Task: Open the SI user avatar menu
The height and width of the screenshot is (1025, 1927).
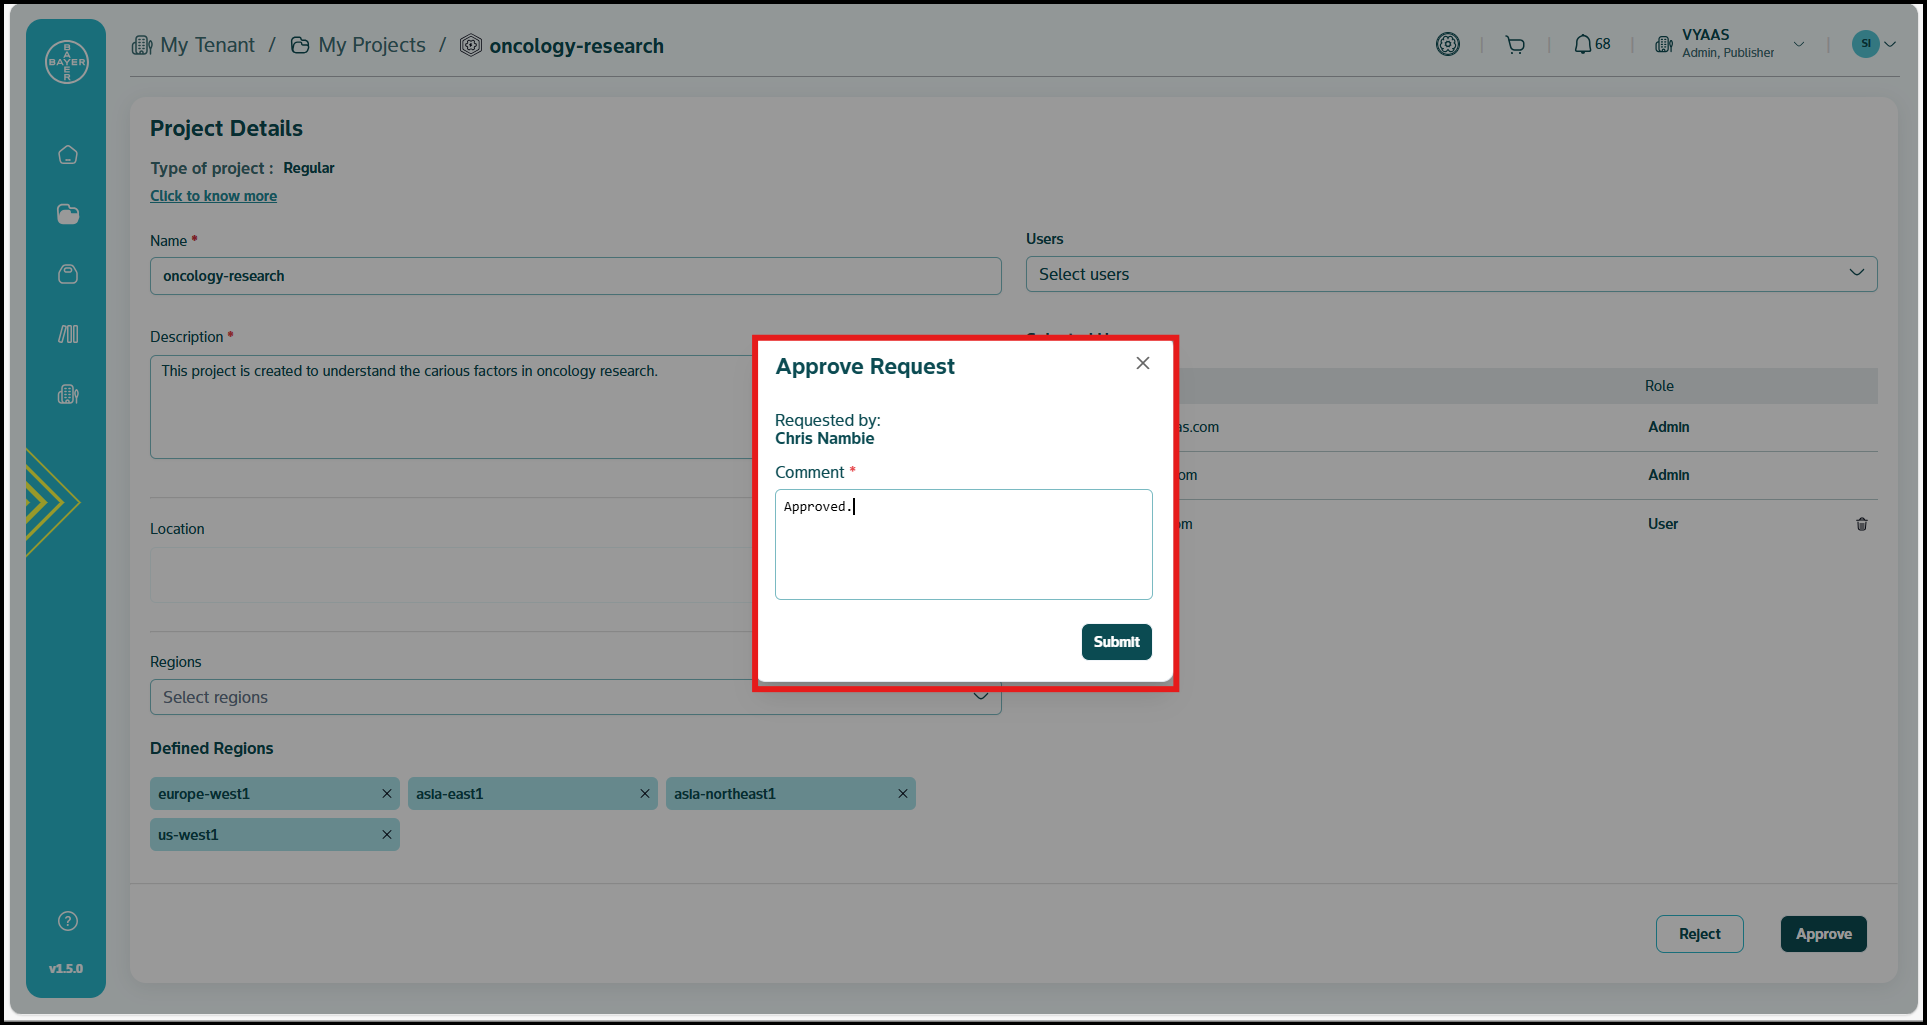Action: (x=1873, y=44)
